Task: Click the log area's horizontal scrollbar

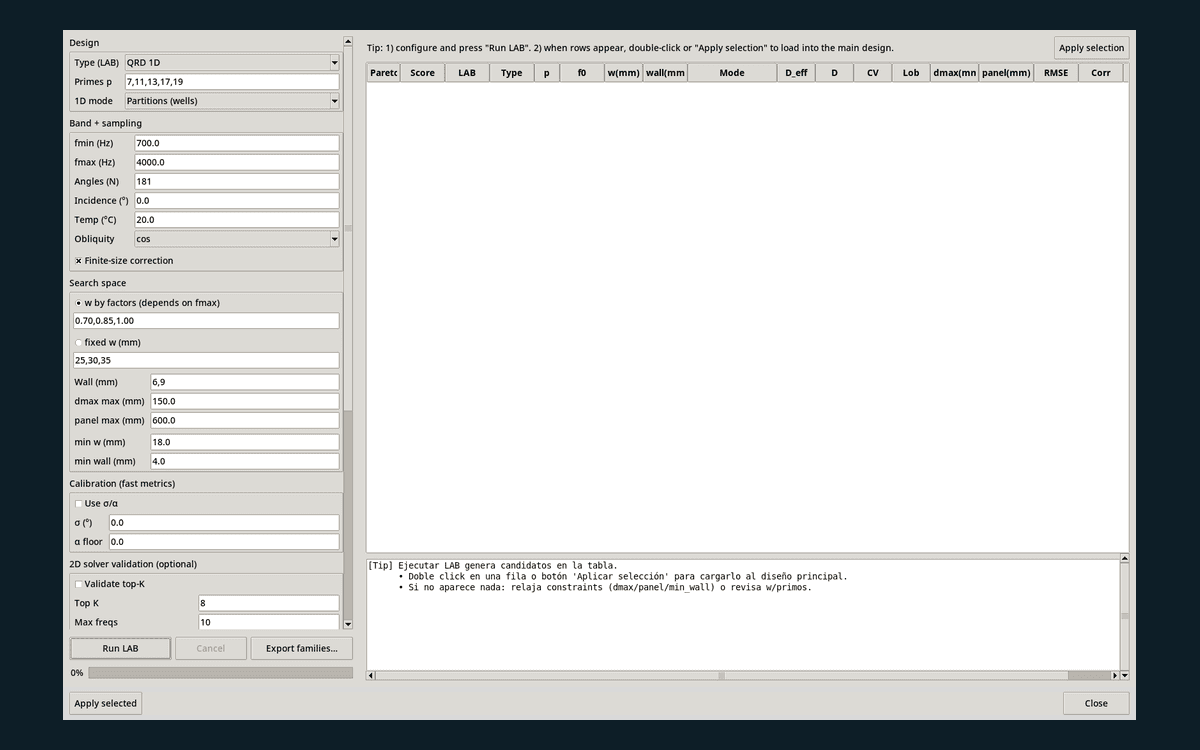Action: pyautogui.click(x=744, y=675)
